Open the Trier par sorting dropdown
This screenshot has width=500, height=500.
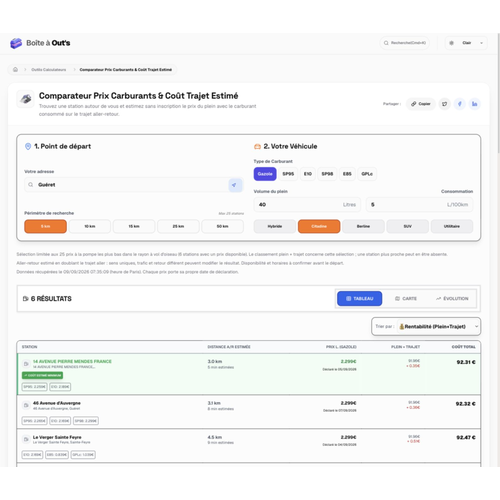[x=426, y=326]
